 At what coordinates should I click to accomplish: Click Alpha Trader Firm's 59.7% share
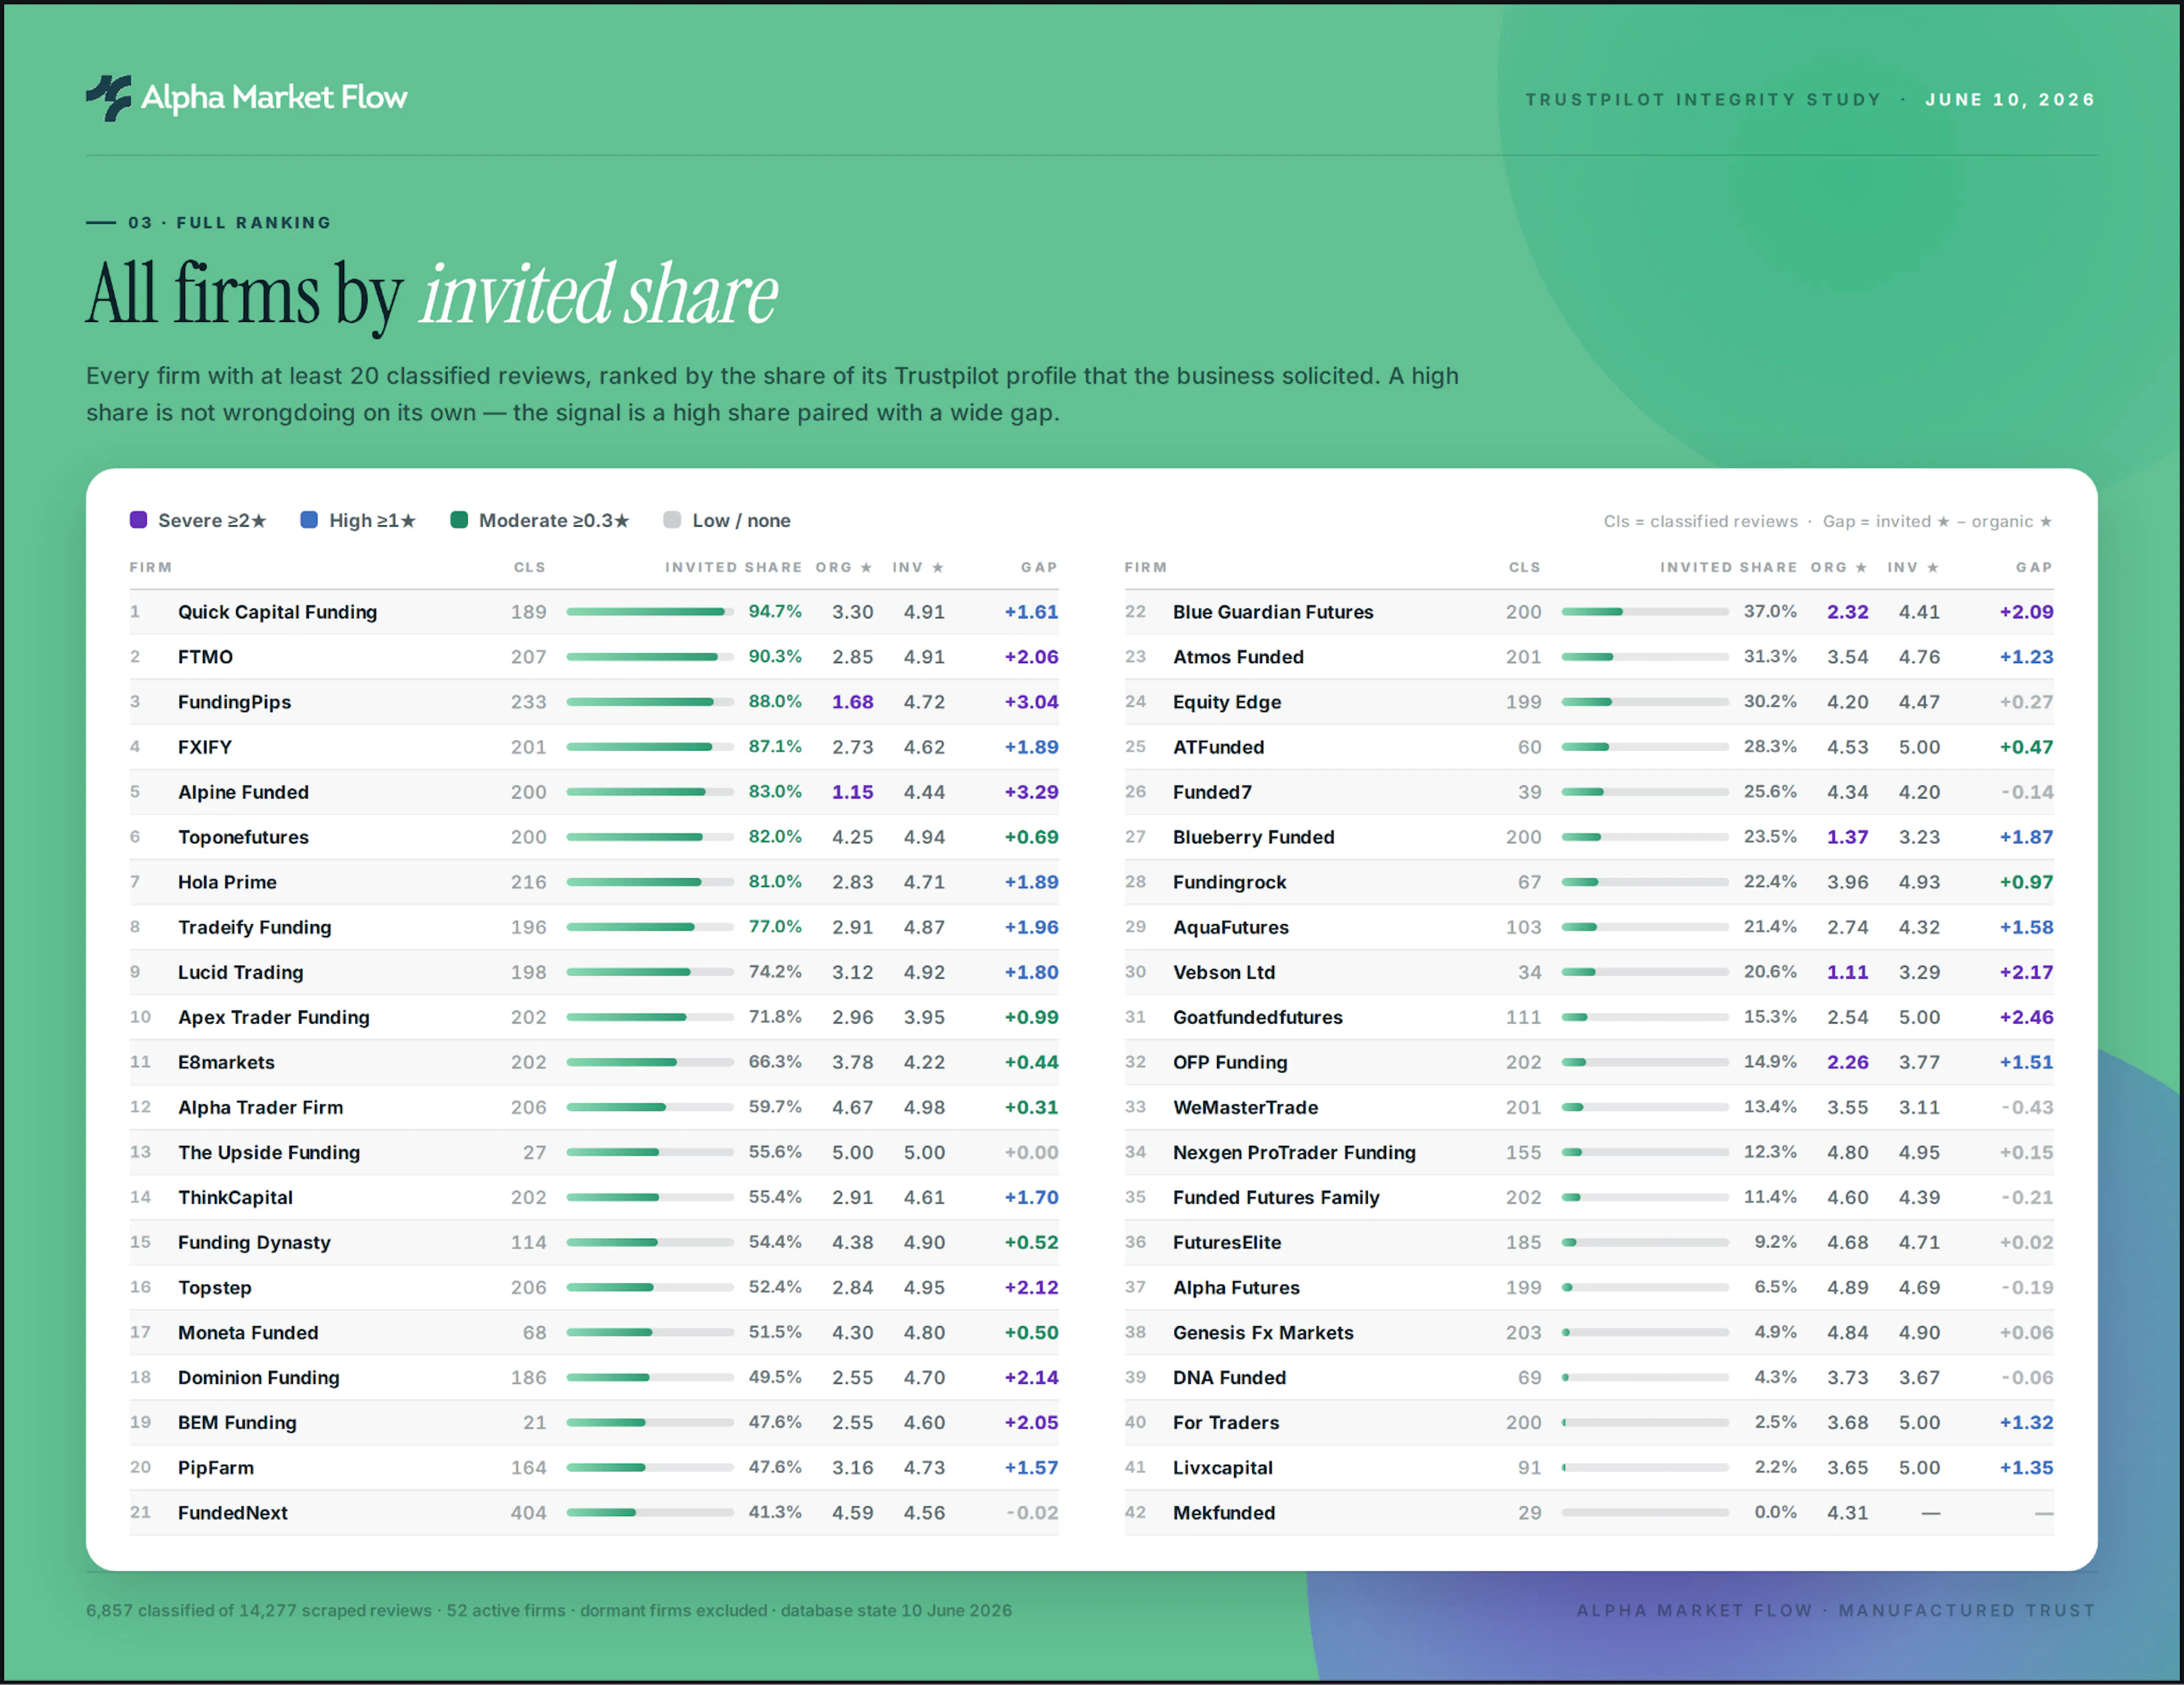pos(775,1107)
